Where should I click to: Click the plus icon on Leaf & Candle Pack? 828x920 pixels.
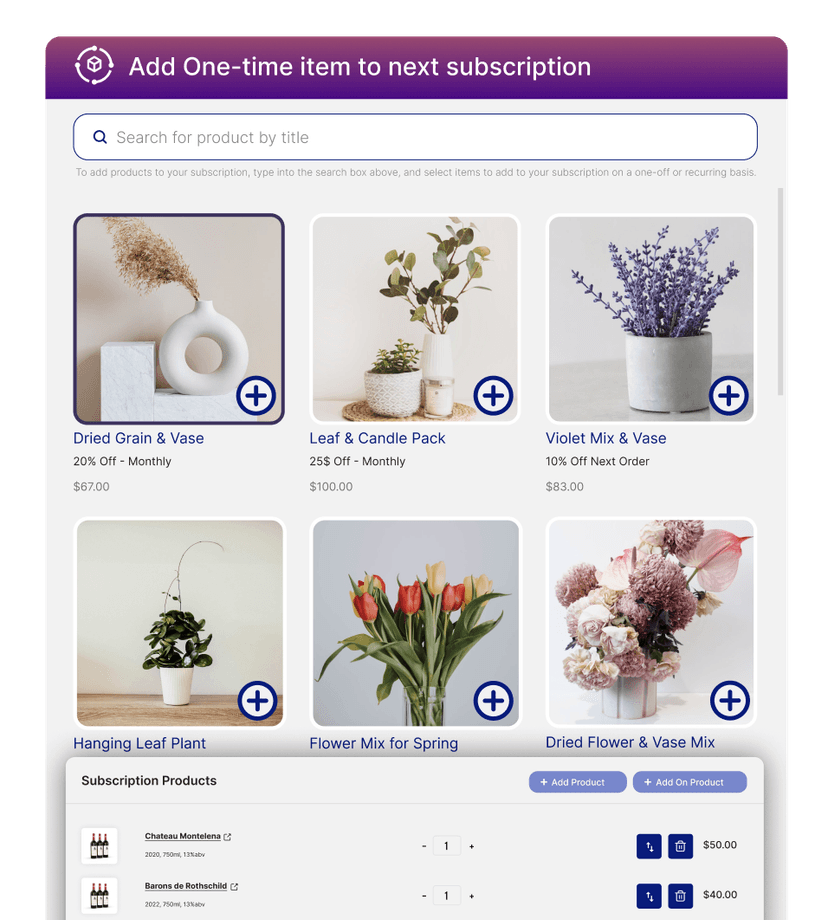(492, 396)
